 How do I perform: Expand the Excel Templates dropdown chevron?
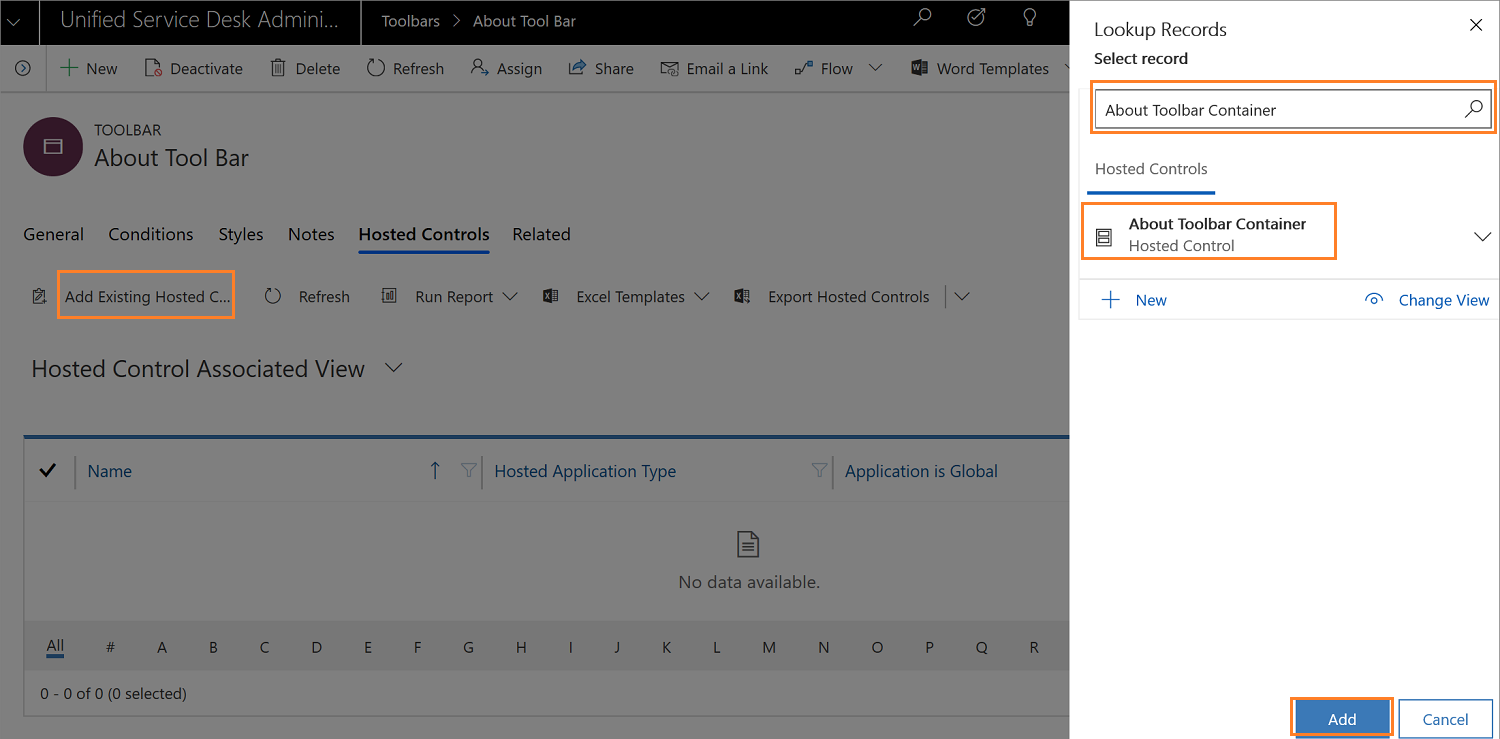coord(701,296)
